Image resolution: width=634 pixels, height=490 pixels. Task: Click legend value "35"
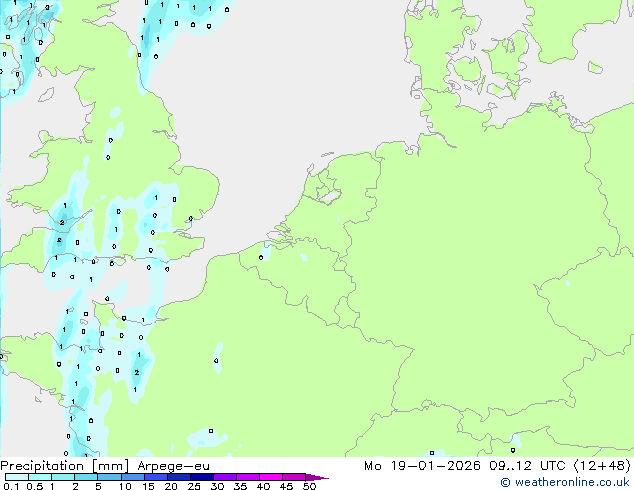click(x=240, y=486)
